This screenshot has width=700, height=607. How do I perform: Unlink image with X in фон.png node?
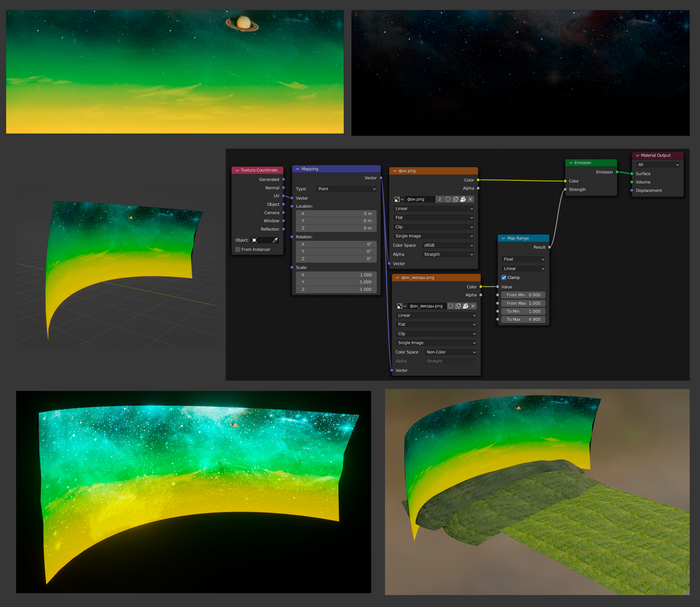click(471, 199)
